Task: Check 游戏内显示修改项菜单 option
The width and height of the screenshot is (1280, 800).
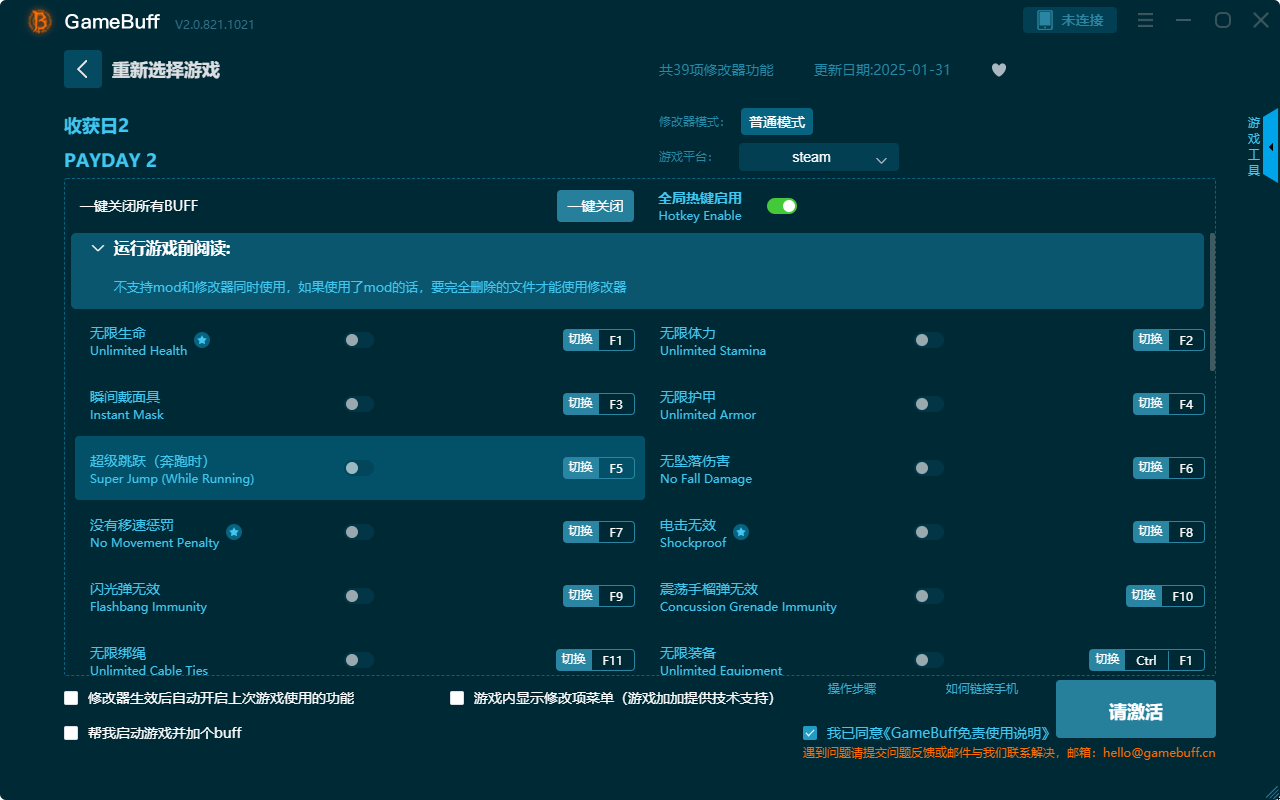Action: coord(456,698)
